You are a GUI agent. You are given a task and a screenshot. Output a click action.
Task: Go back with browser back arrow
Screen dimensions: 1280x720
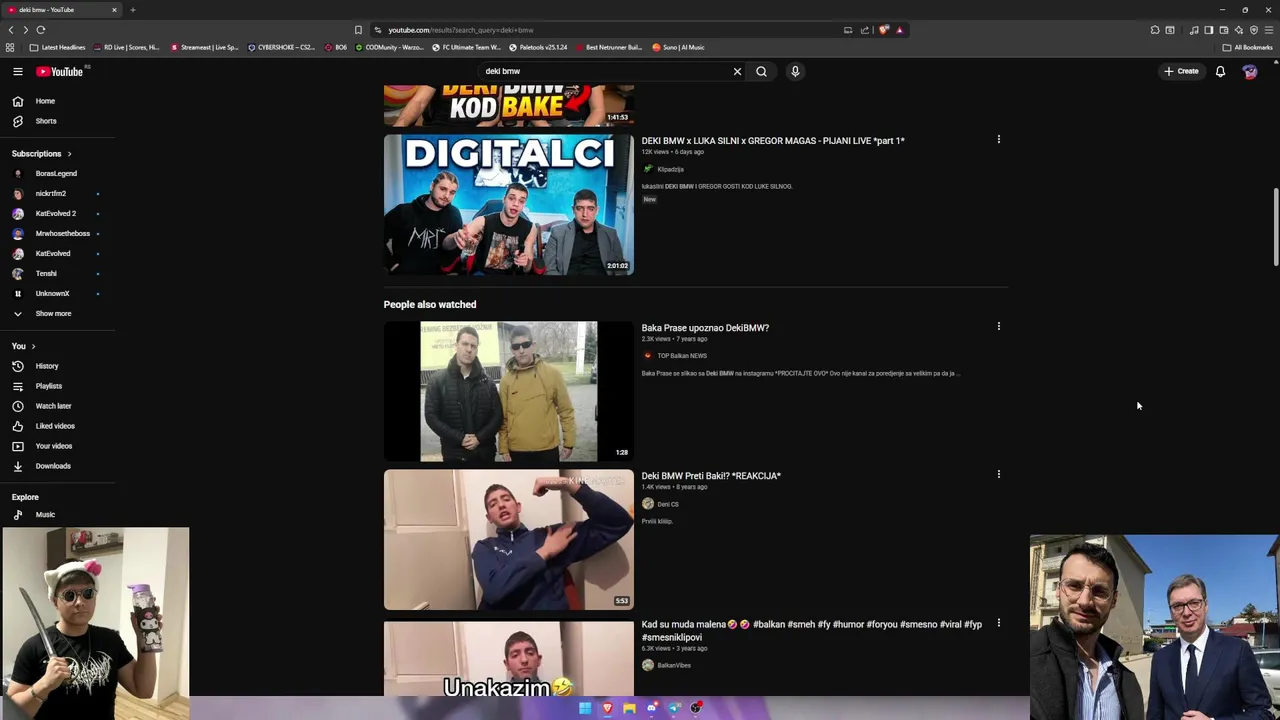tap(11, 30)
